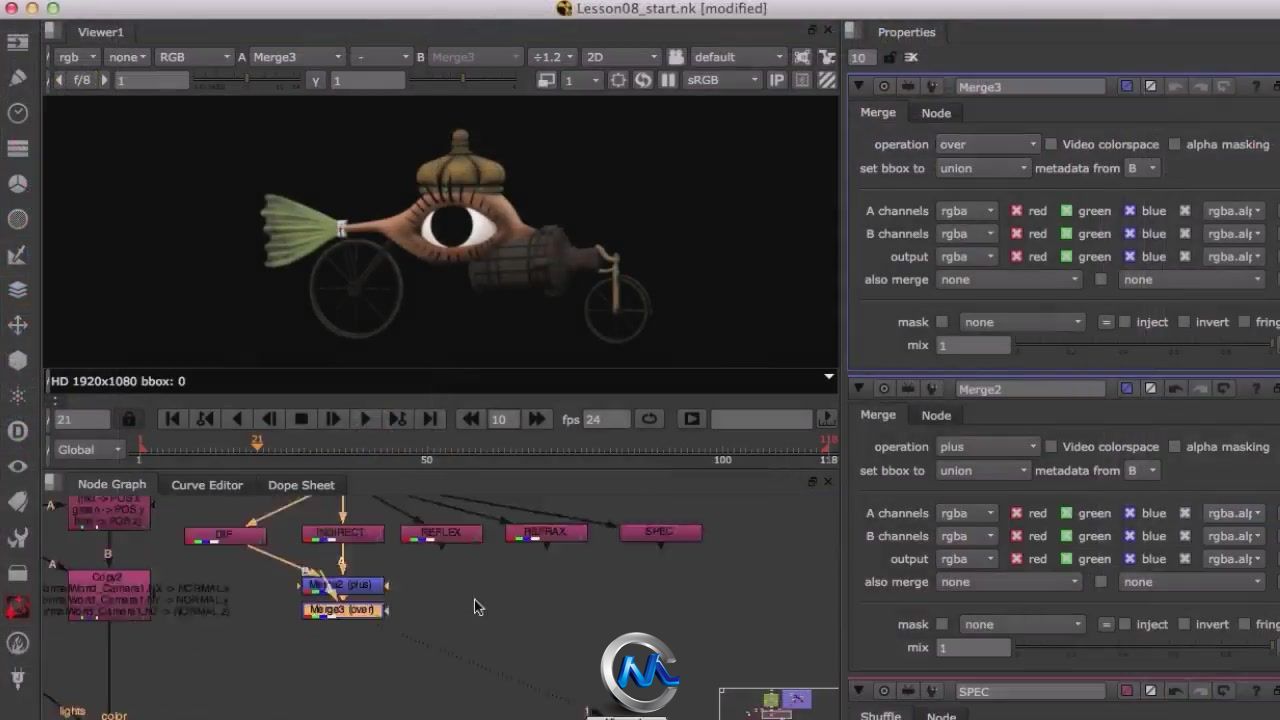This screenshot has width=1280, height=720.
Task: Open the Time nodes clock icon
Action: (x=17, y=113)
